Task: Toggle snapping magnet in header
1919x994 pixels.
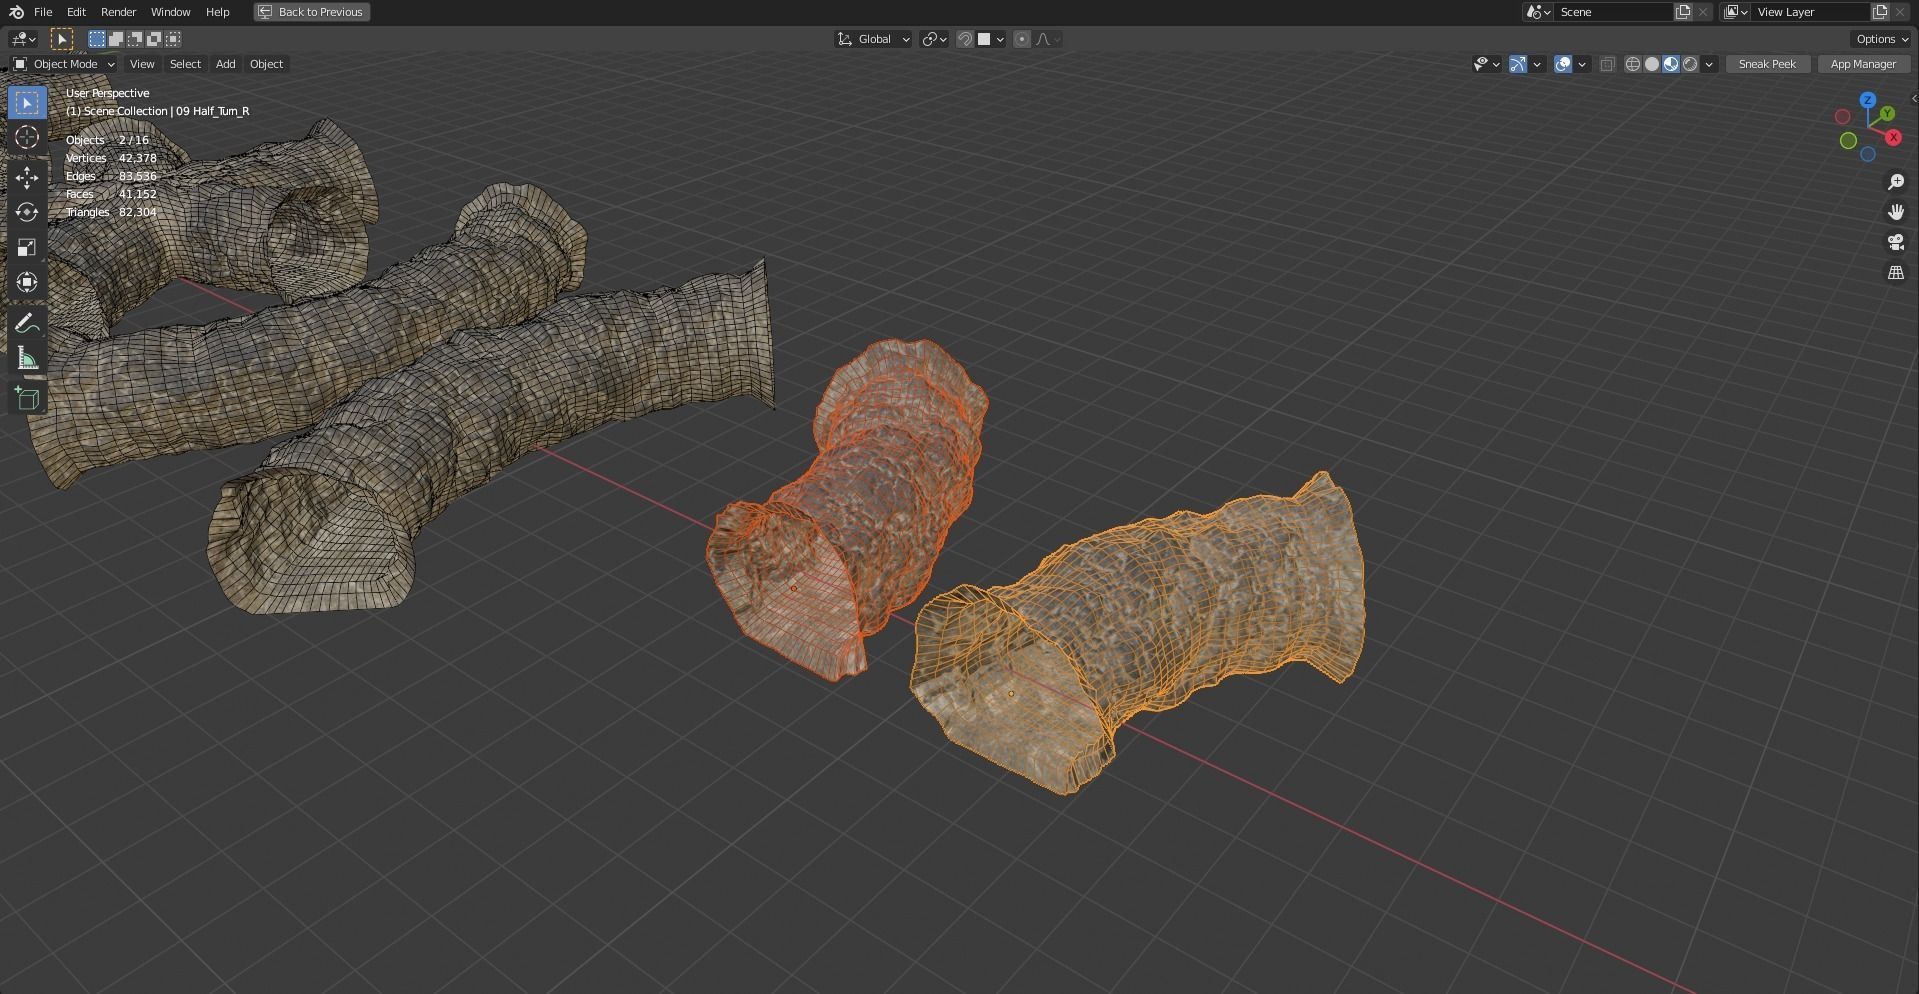Action: click(965, 39)
